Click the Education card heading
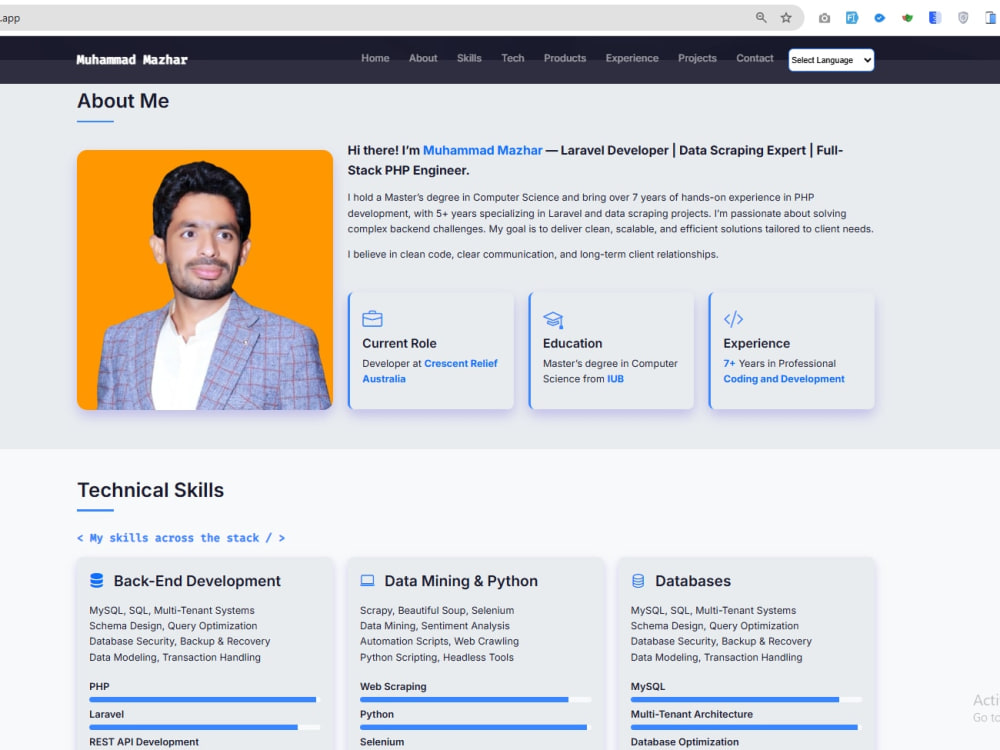Image resolution: width=1000 pixels, height=750 pixels. coord(572,343)
